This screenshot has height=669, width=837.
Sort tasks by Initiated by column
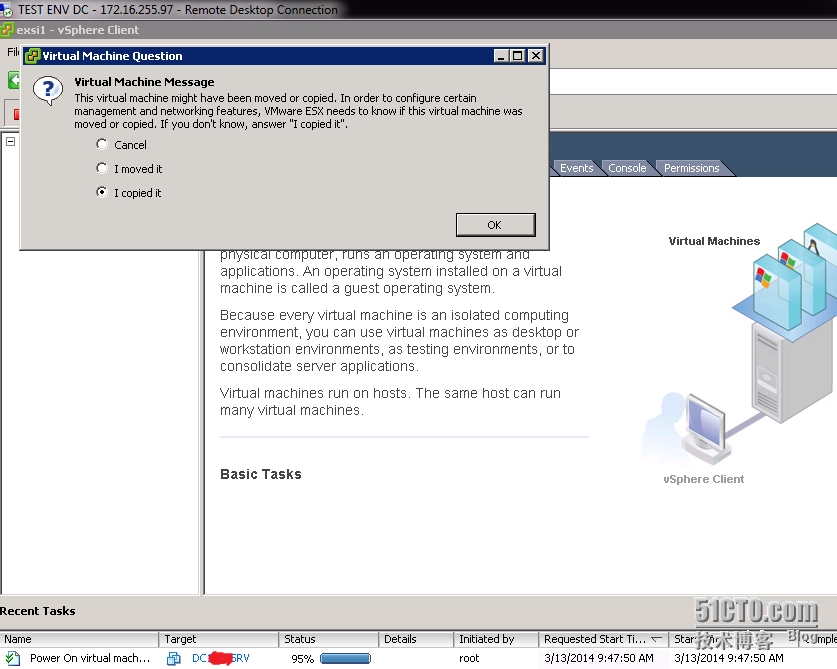tap(496, 639)
